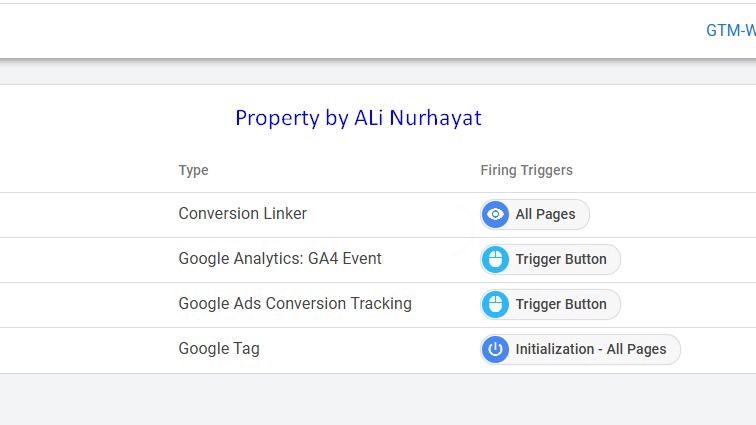Click the empty gray area below the table
This screenshot has height=425, width=756.
(378, 400)
